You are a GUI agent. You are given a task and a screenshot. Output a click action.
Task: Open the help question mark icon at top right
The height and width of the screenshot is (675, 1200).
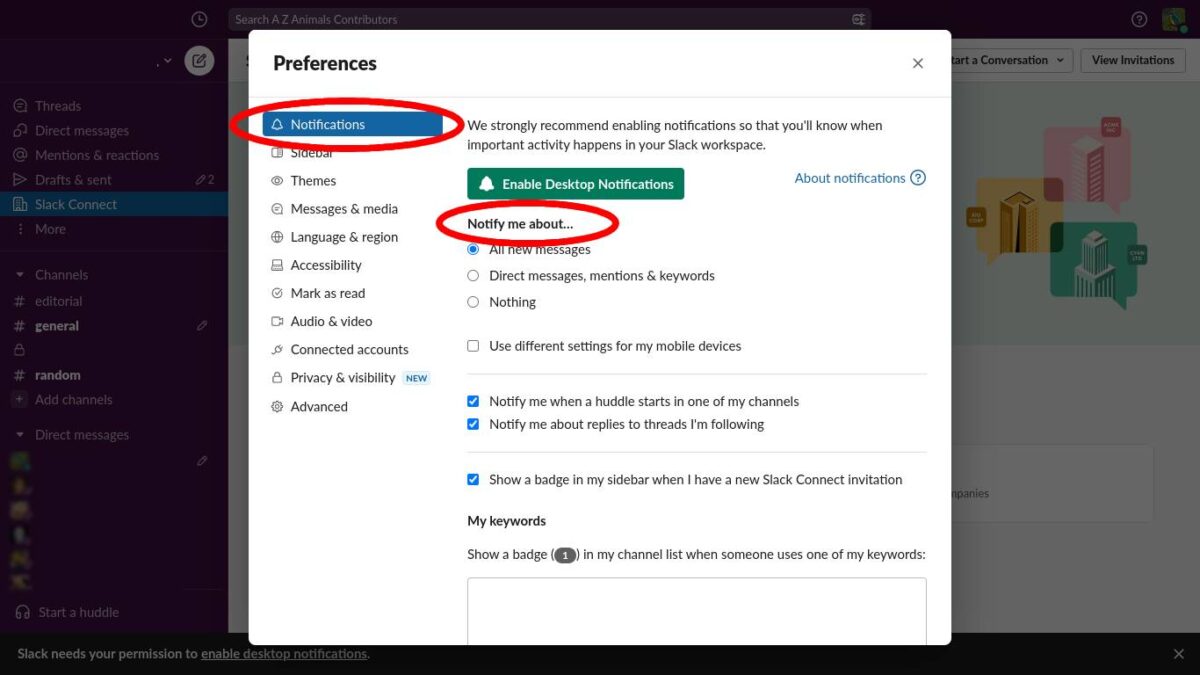point(1139,19)
